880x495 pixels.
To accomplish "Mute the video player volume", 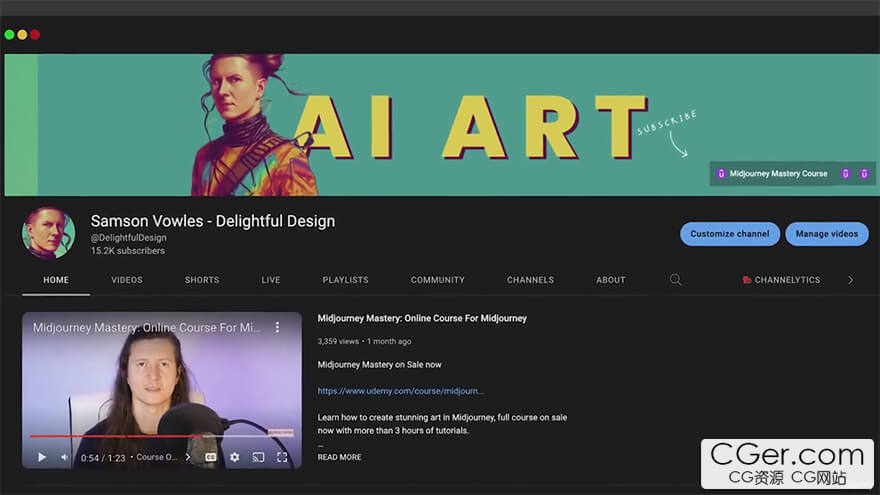I will click(x=65, y=457).
